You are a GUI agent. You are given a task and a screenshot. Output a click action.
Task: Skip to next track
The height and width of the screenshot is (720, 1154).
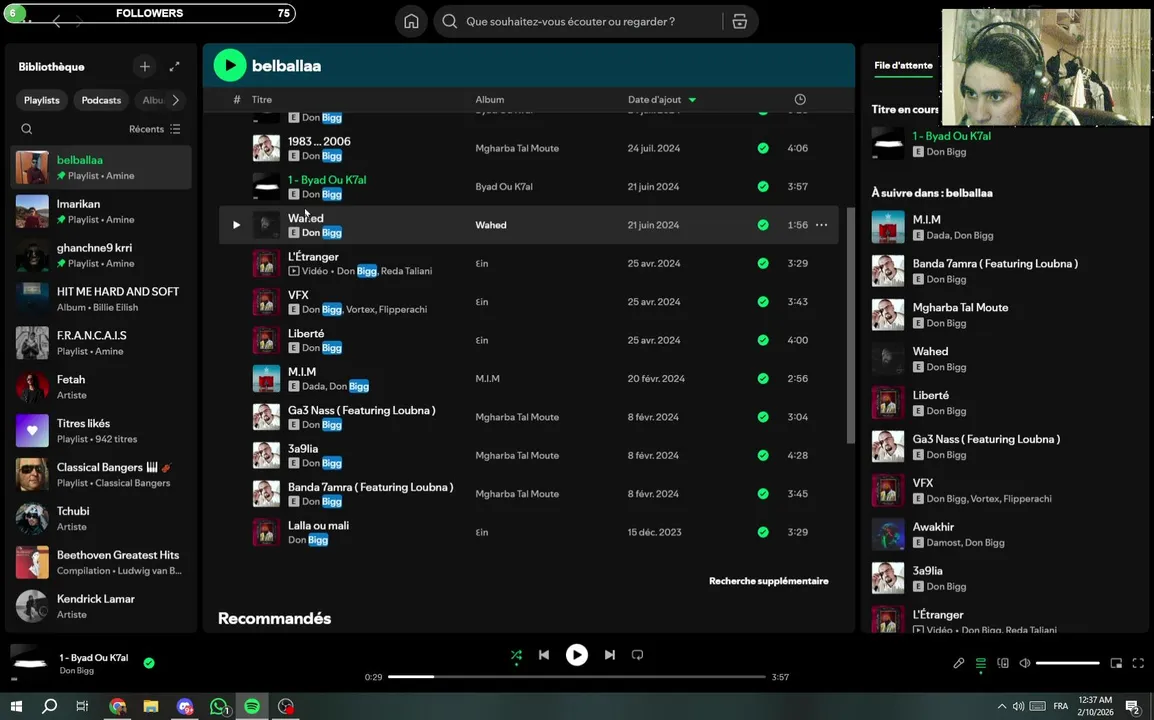(609, 655)
